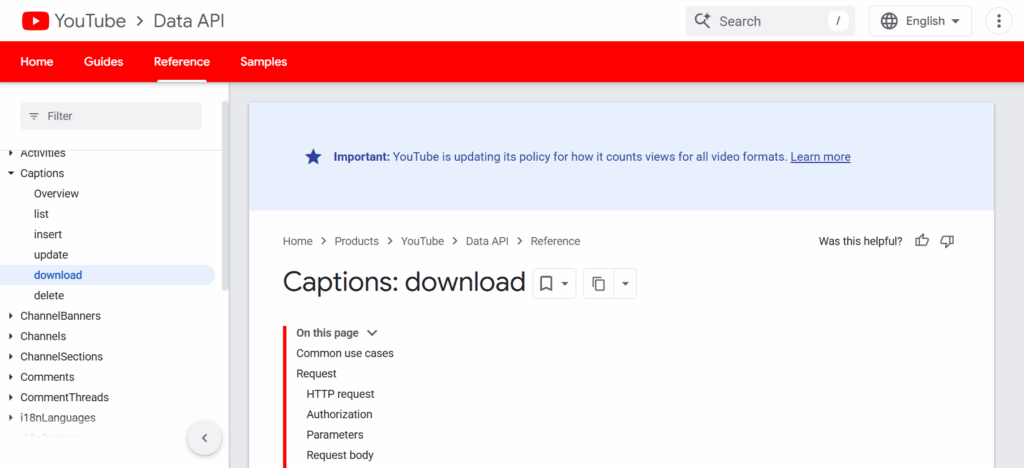Screen dimensions: 1024x468
Task: Open the Home tab
Action: coord(37,61)
